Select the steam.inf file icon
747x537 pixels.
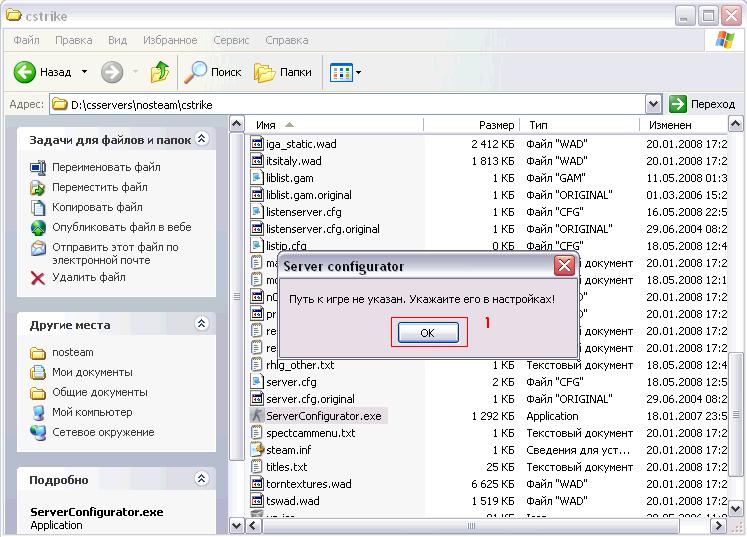(257, 450)
